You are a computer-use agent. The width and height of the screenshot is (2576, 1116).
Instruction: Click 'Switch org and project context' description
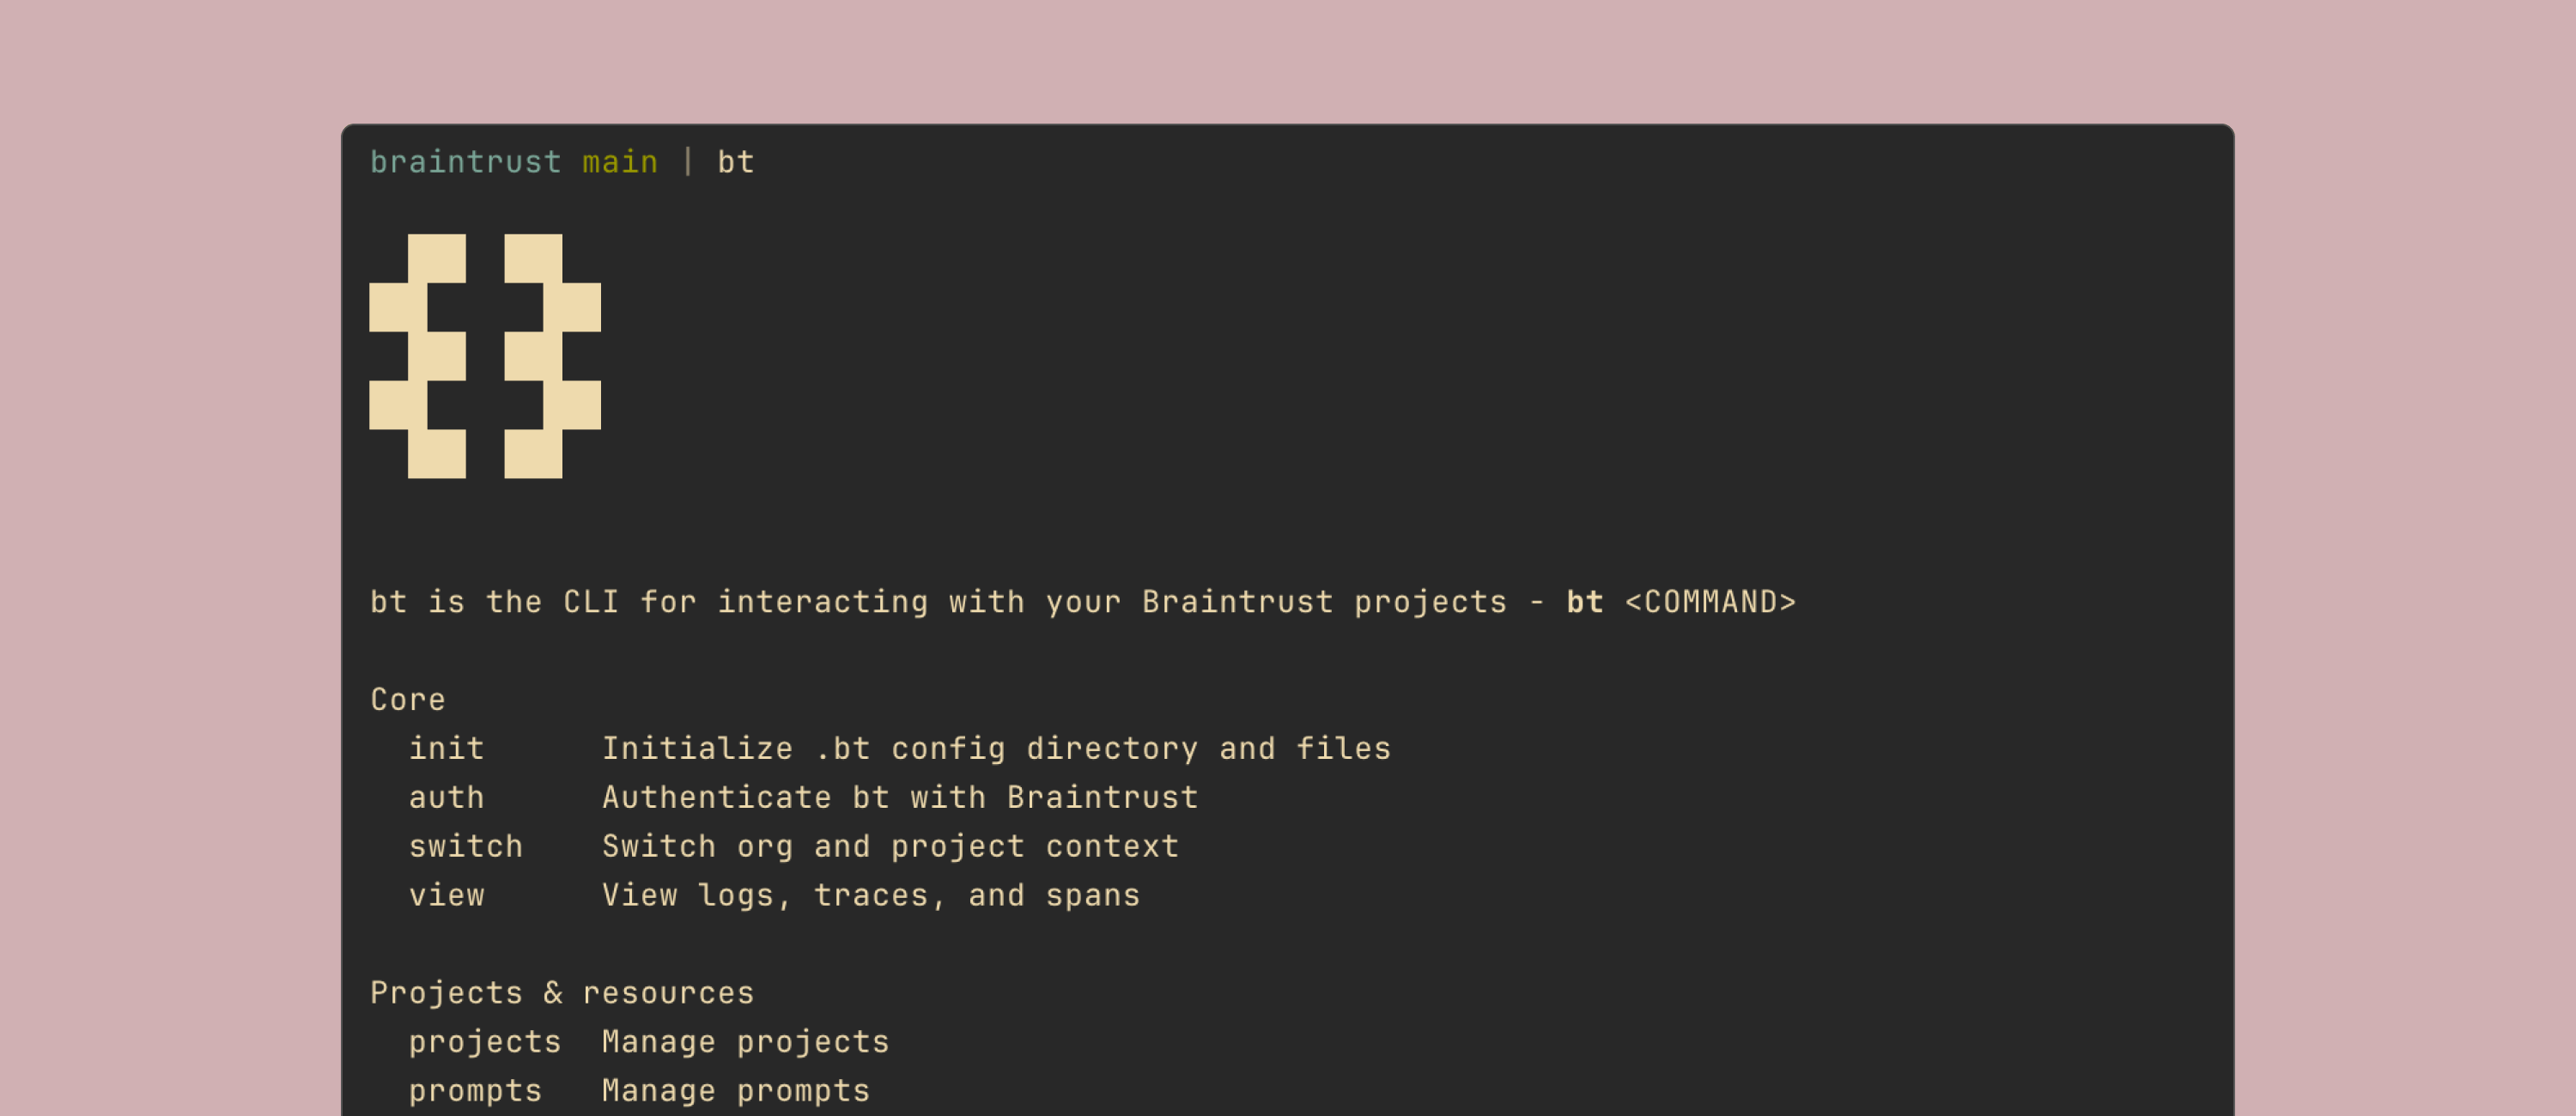[890, 847]
